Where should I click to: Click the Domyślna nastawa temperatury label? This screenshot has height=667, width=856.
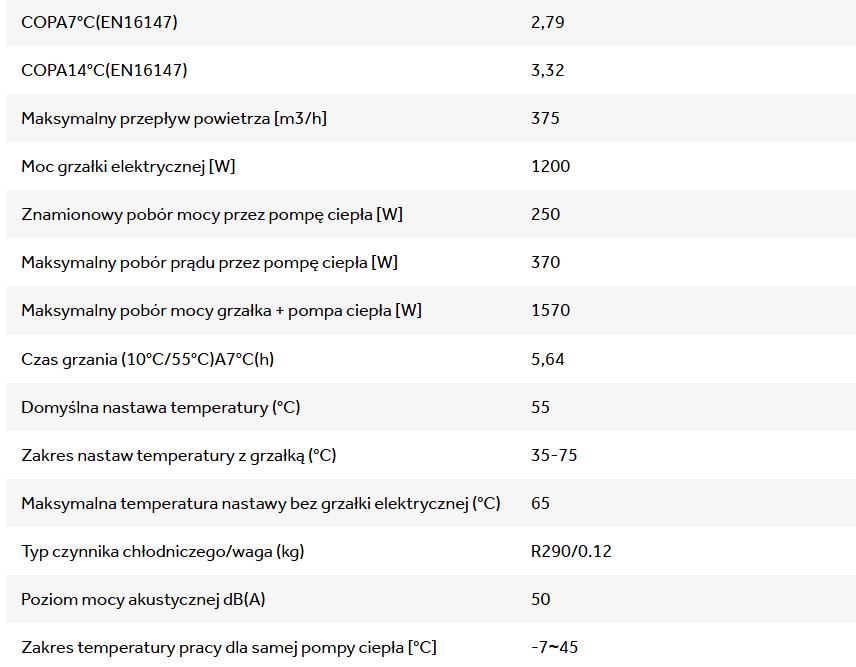tap(160, 407)
